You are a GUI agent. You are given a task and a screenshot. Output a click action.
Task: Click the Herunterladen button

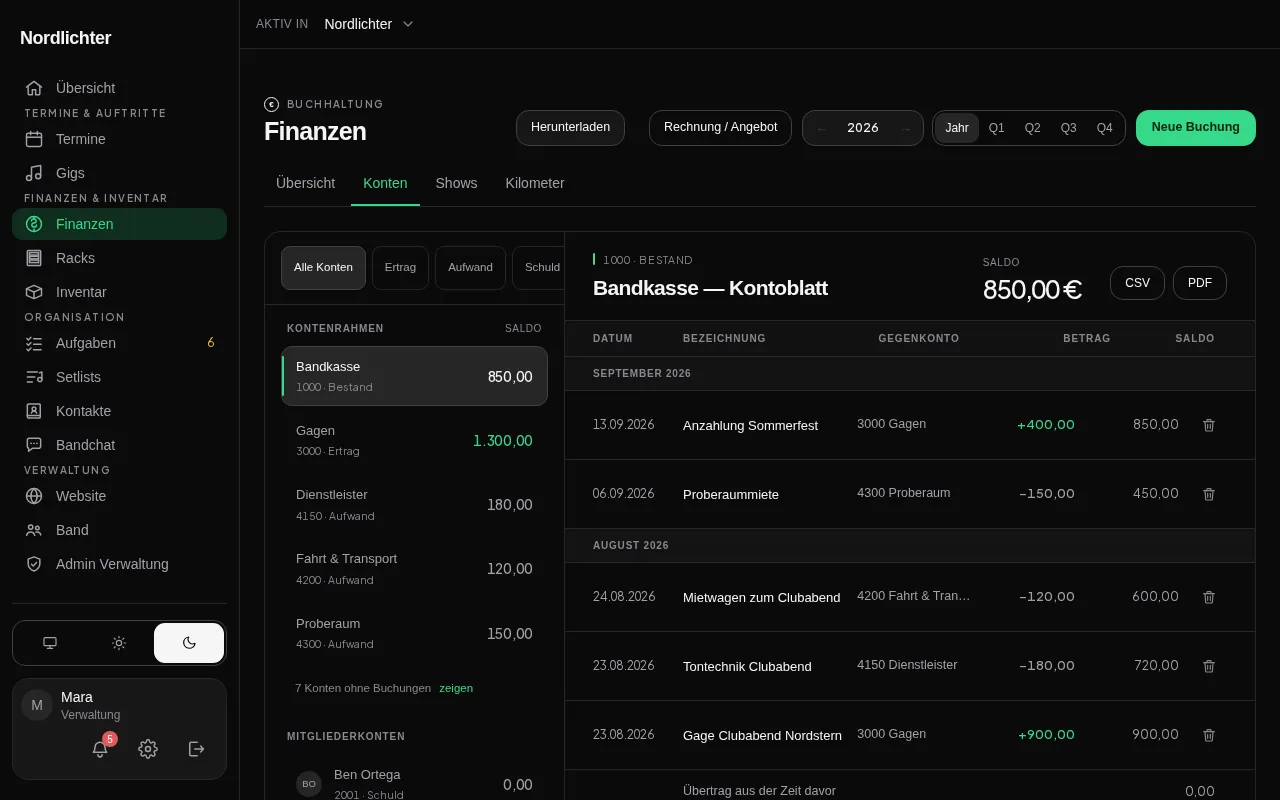point(570,128)
